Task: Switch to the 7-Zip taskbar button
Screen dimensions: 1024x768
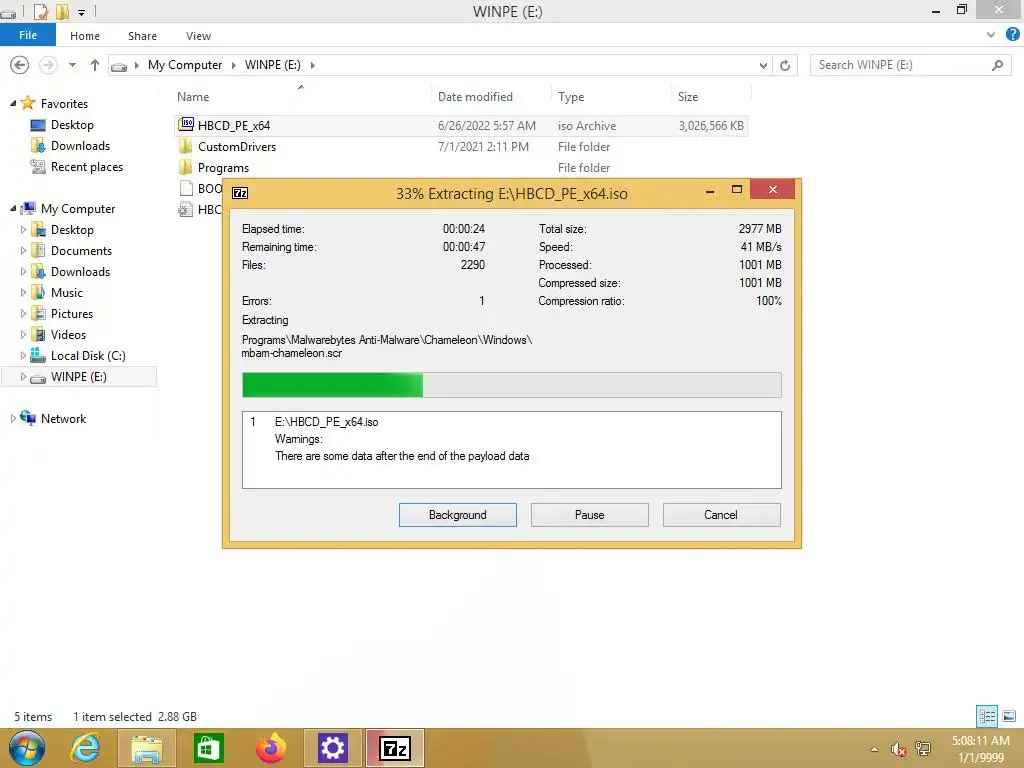Action: pyautogui.click(x=395, y=748)
